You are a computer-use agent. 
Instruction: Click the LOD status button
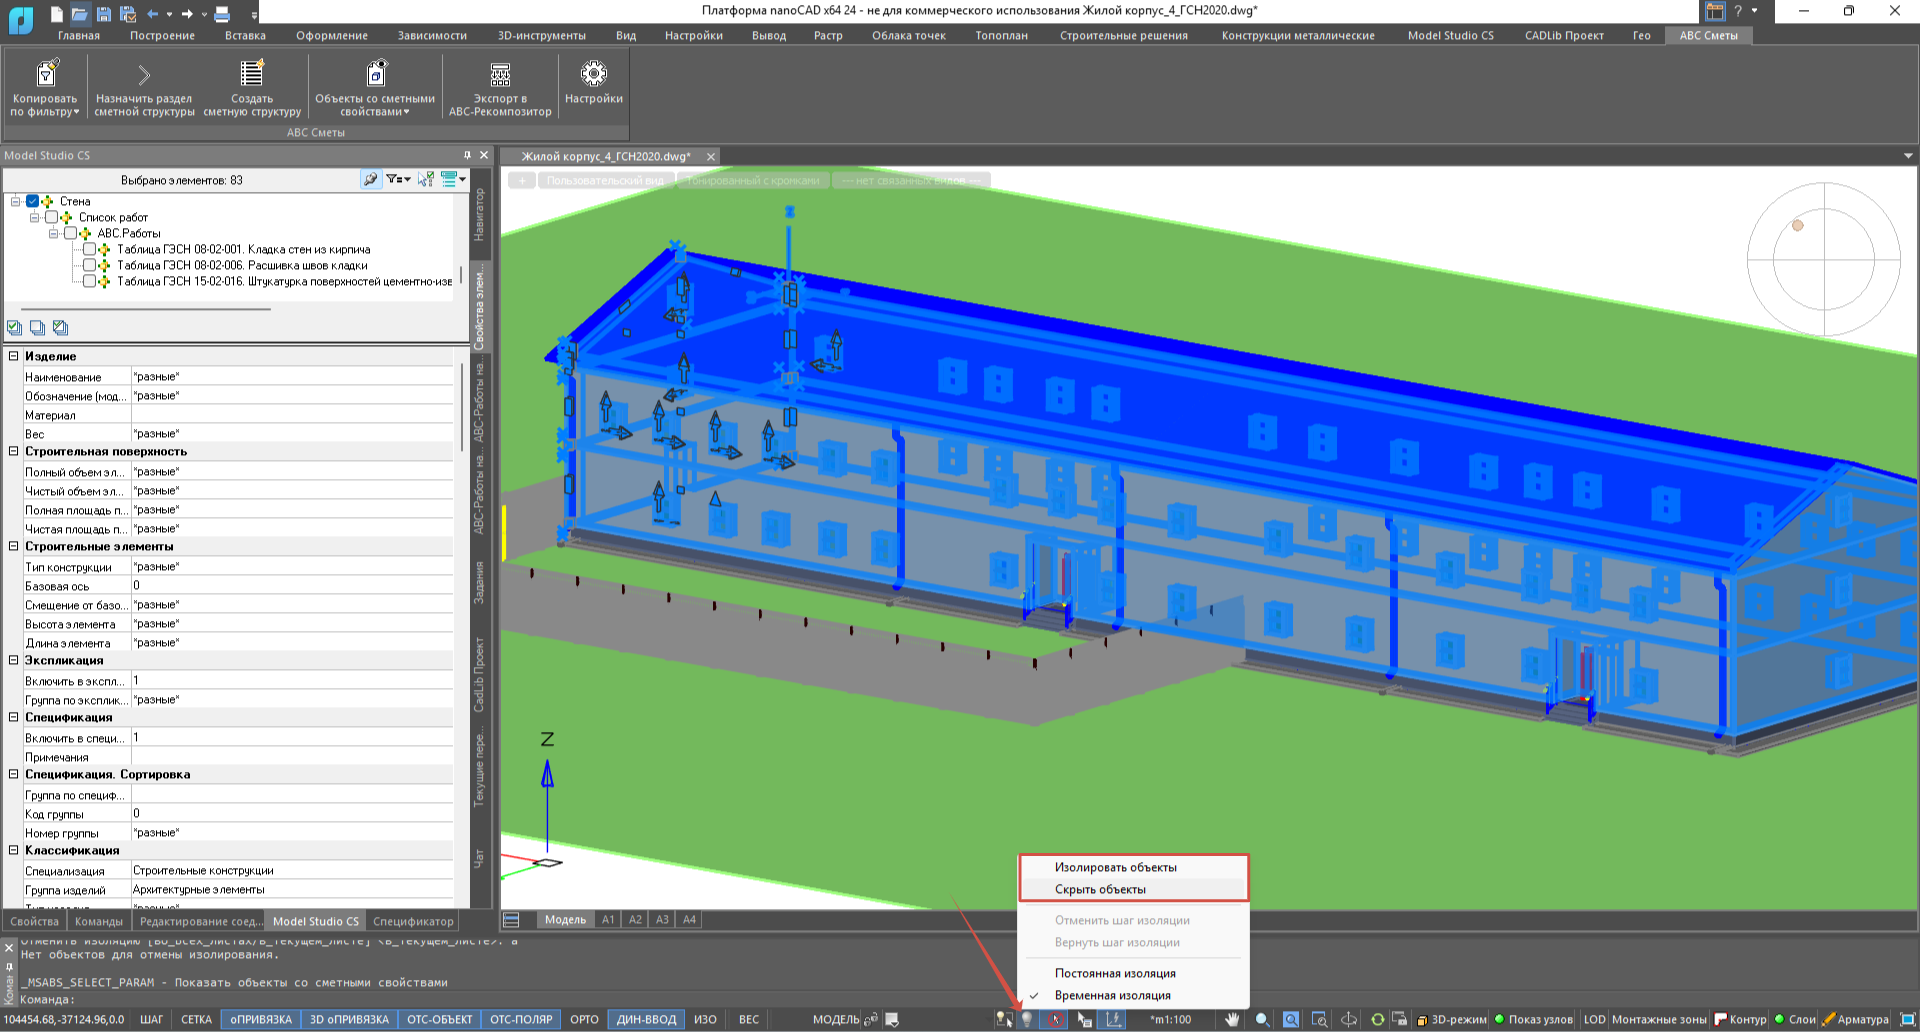click(x=1594, y=1019)
